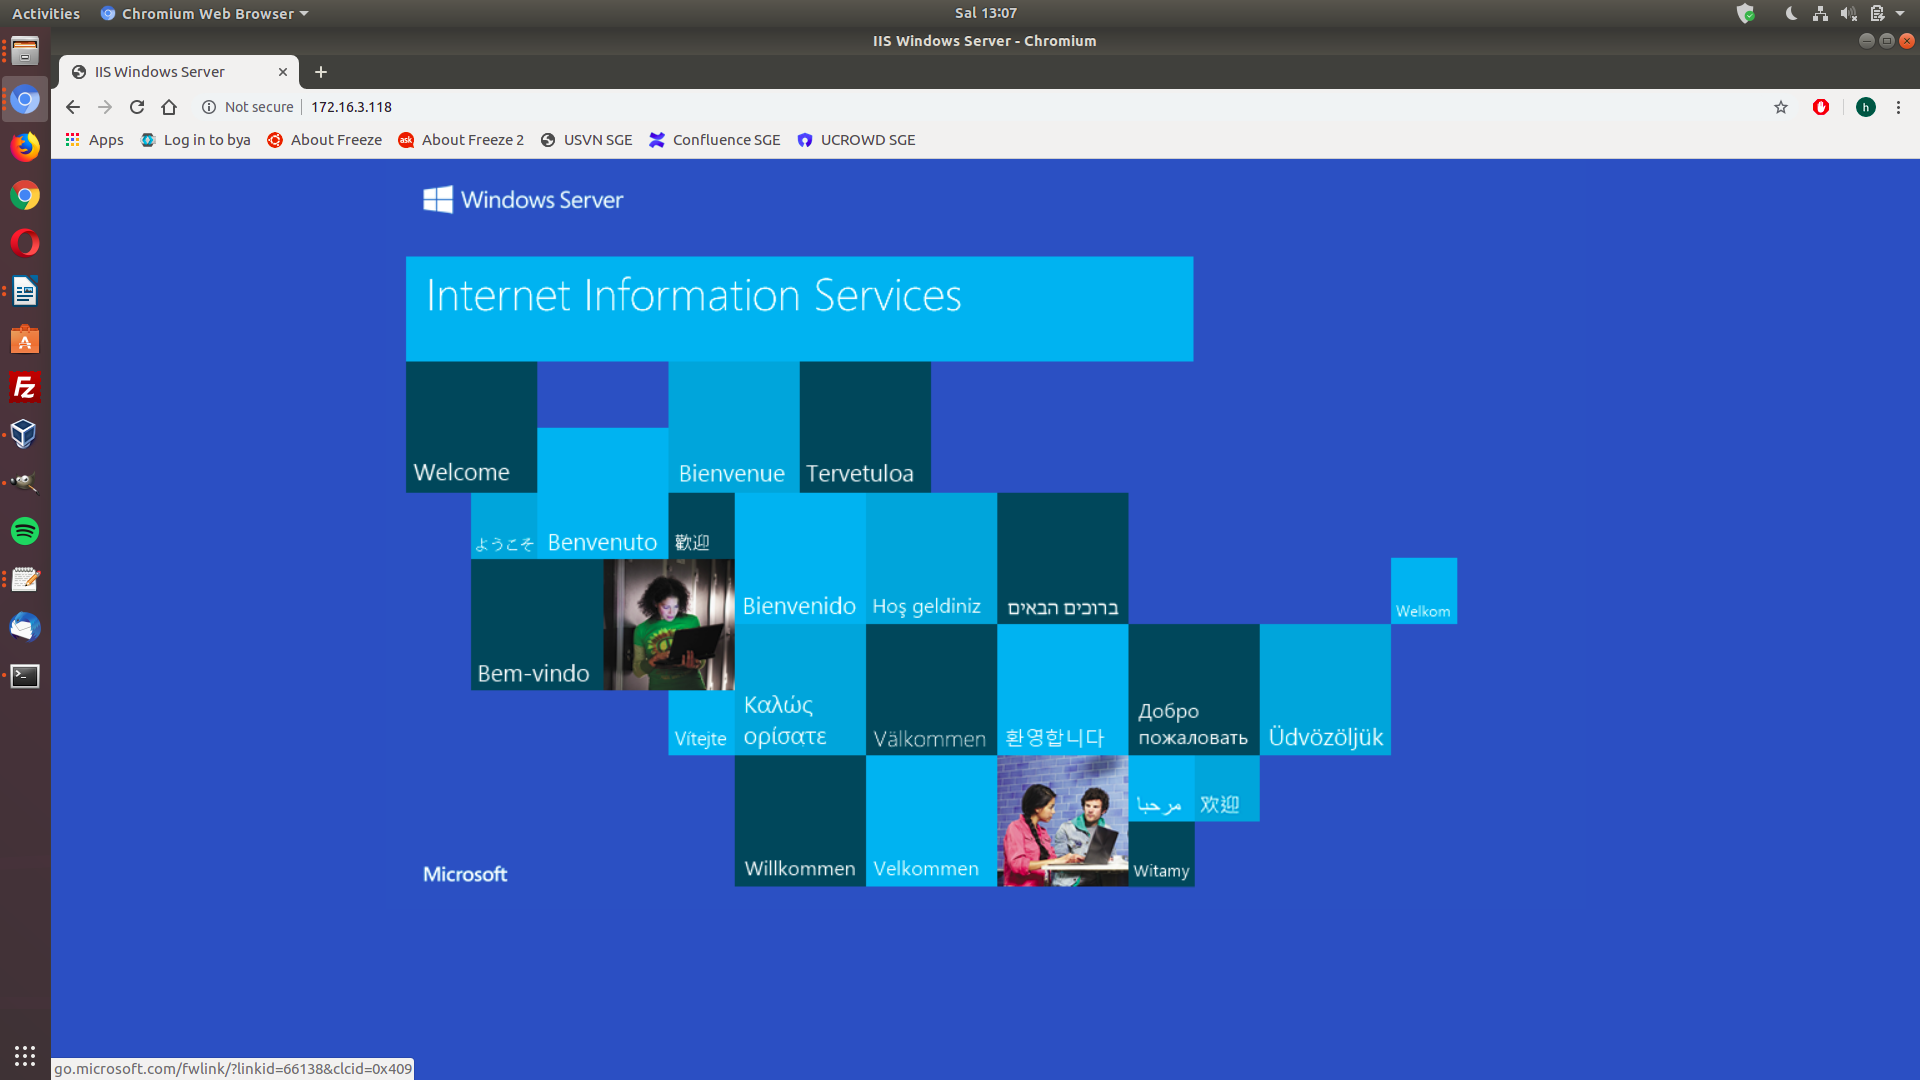Open Ubuntu Software from the dock
This screenshot has height=1080, width=1920.
coord(25,339)
